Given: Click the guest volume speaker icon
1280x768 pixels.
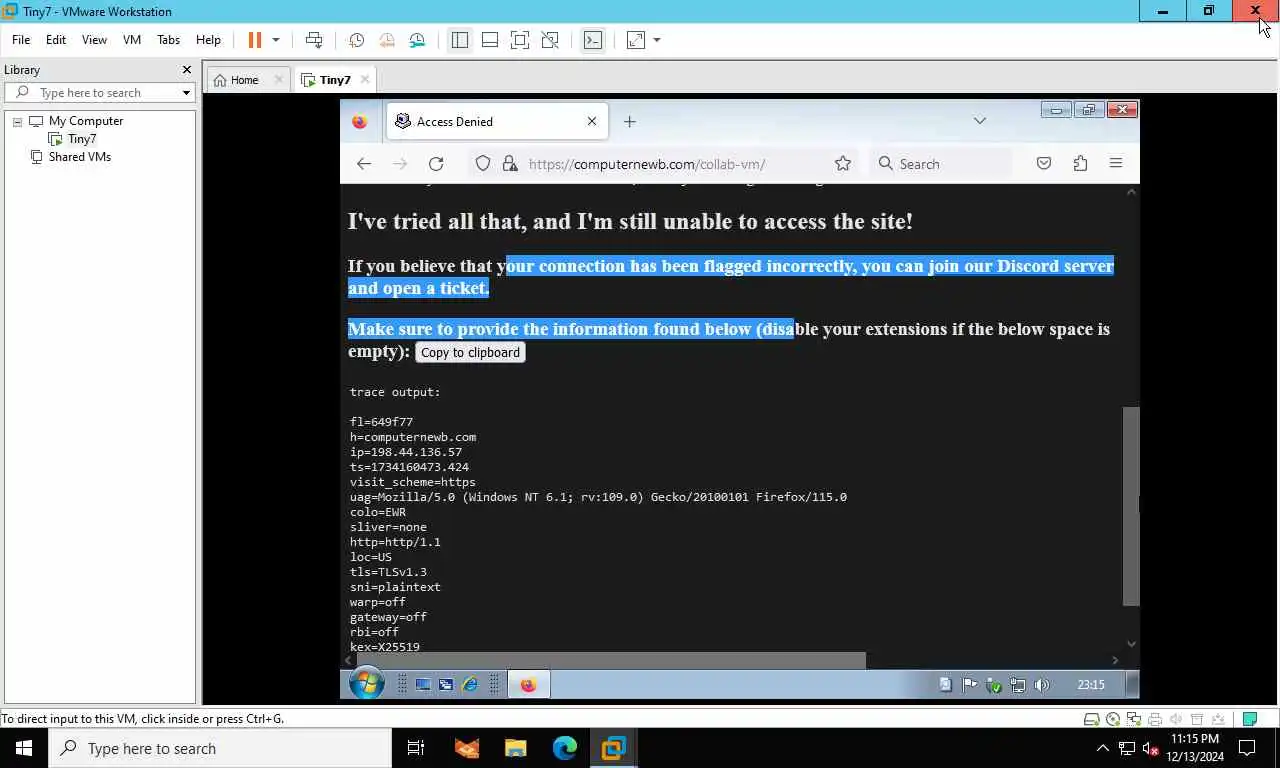Looking at the screenshot, I should [x=1042, y=685].
